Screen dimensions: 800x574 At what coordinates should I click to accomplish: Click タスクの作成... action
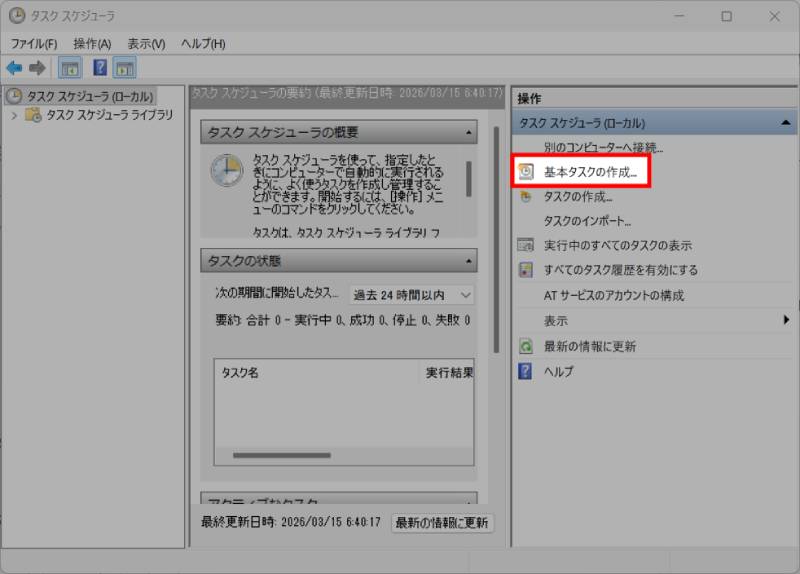click(578, 196)
